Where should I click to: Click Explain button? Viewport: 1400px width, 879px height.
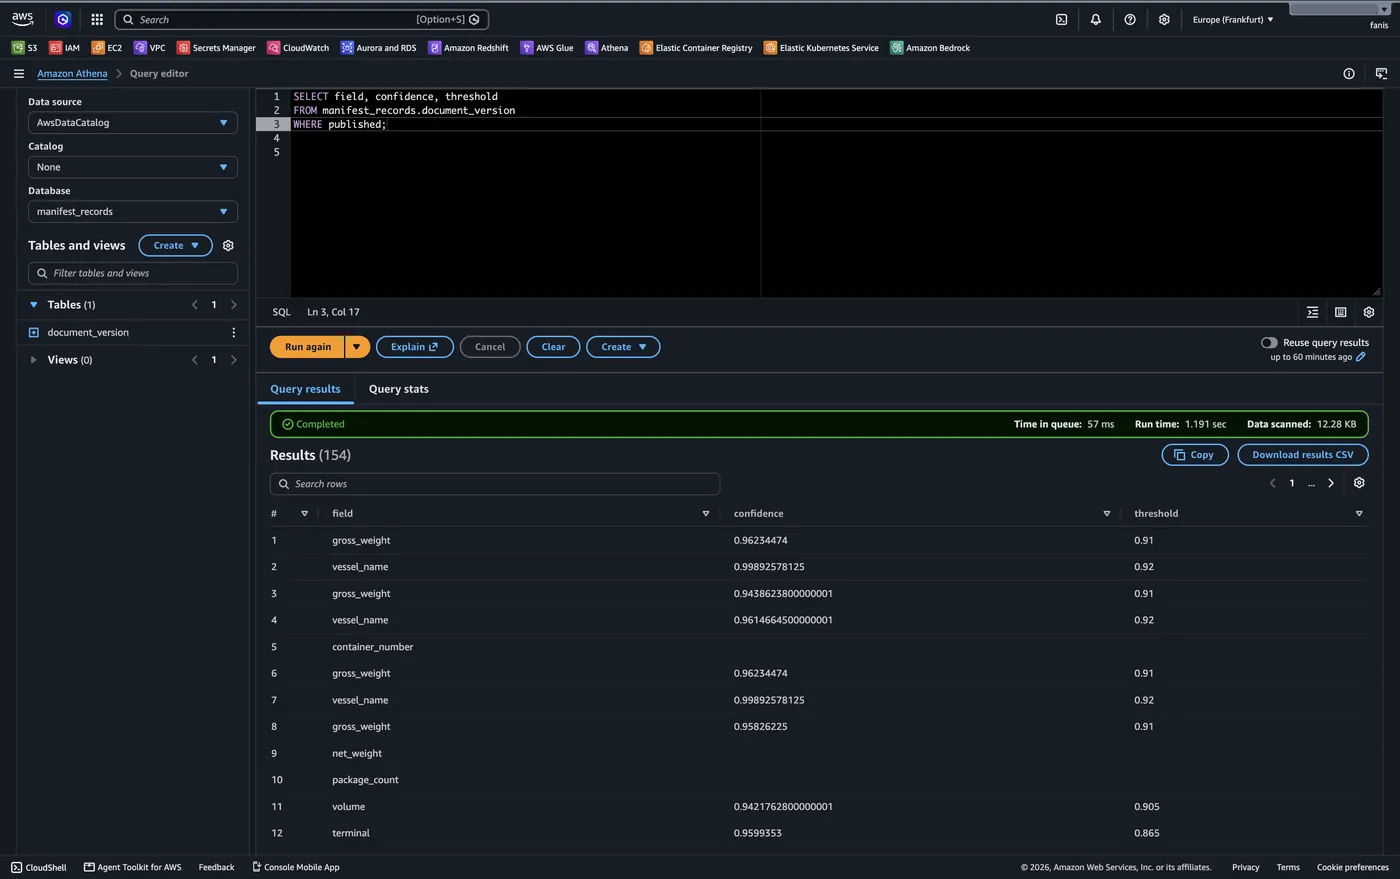[414, 347]
